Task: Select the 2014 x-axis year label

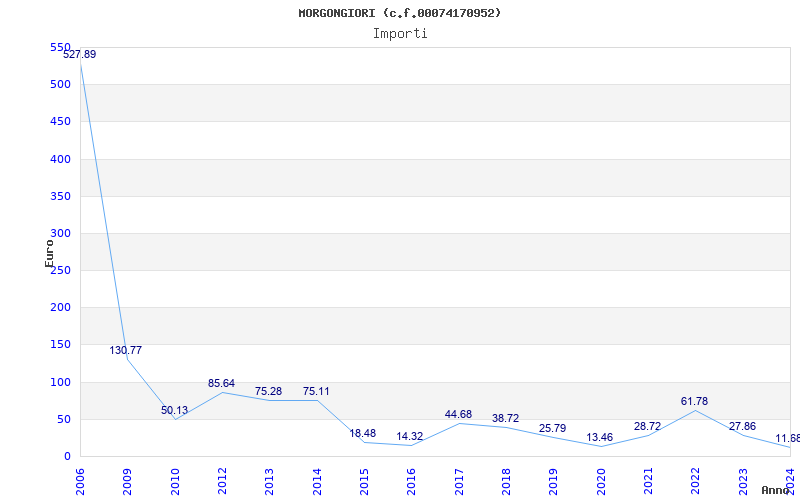Action: (317, 482)
